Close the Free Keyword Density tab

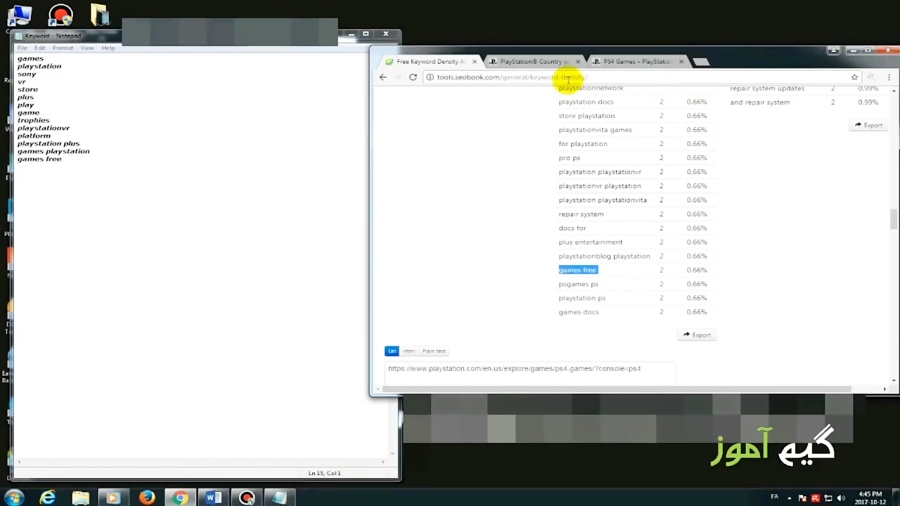[474, 61]
